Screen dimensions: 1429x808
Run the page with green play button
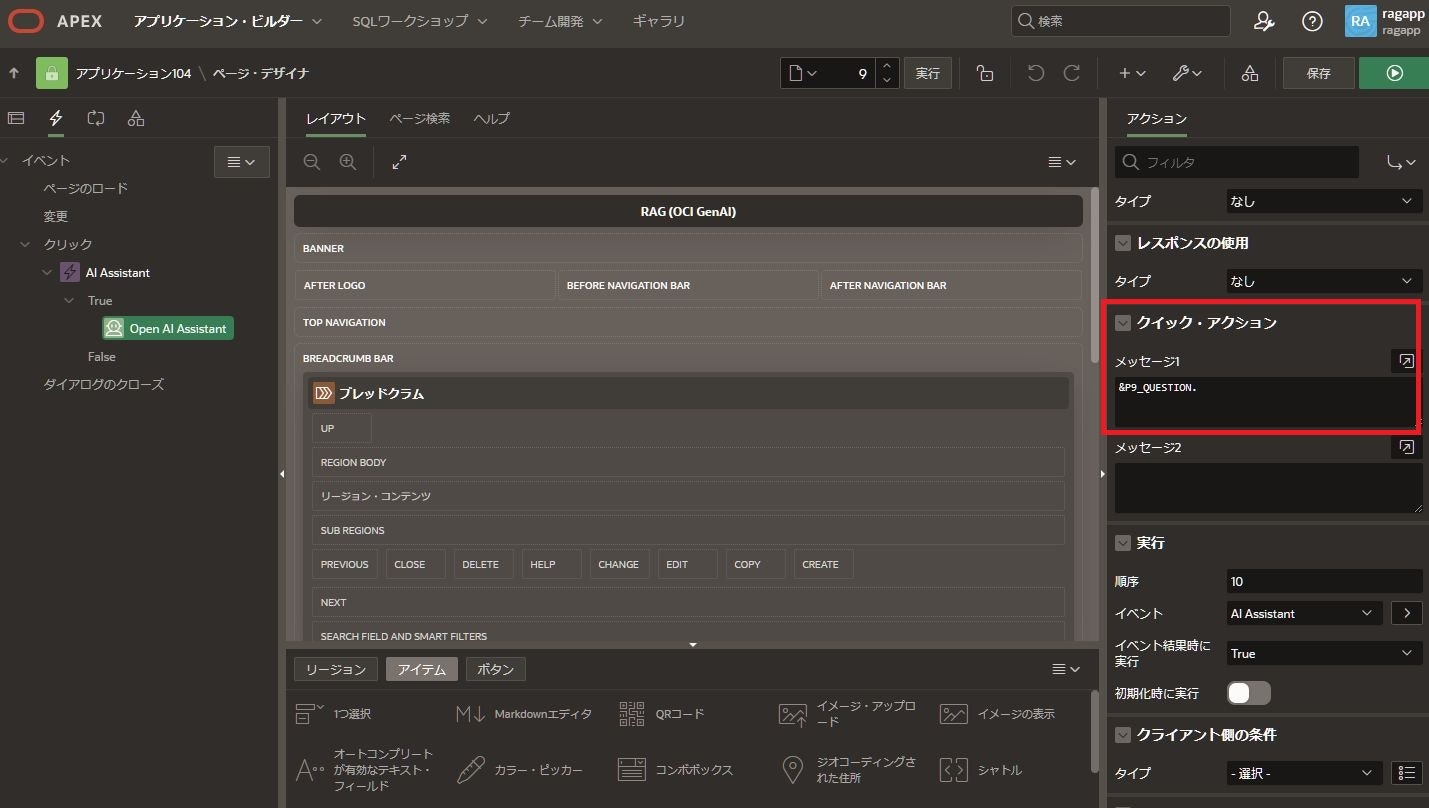1394,73
